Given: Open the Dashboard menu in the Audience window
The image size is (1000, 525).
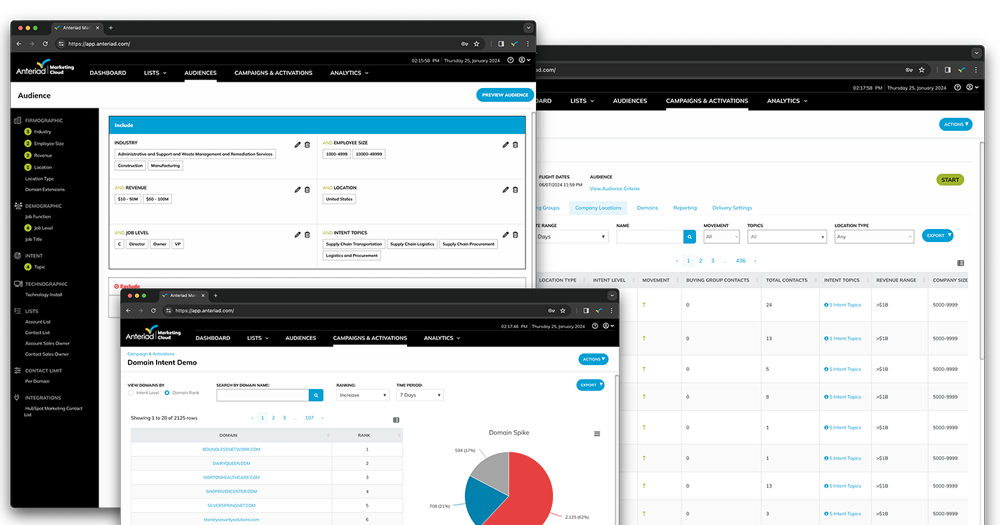Looking at the screenshot, I should click(x=108, y=73).
